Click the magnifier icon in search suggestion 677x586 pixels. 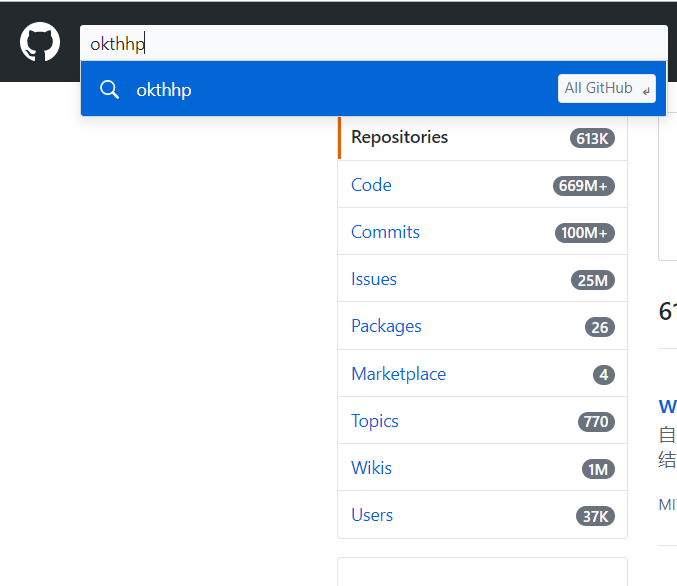[x=109, y=89]
